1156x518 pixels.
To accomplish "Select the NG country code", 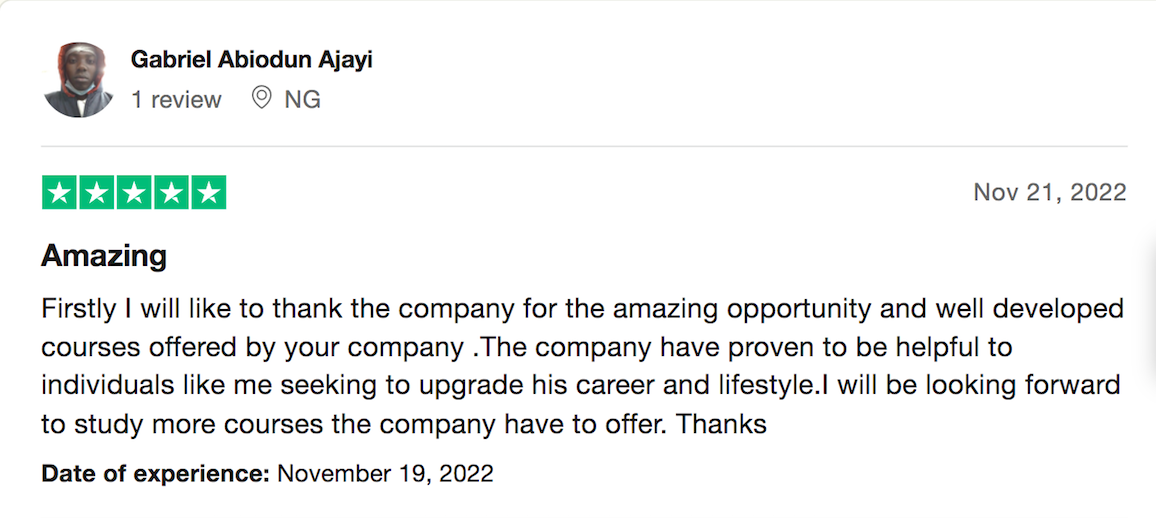I will point(302,99).
